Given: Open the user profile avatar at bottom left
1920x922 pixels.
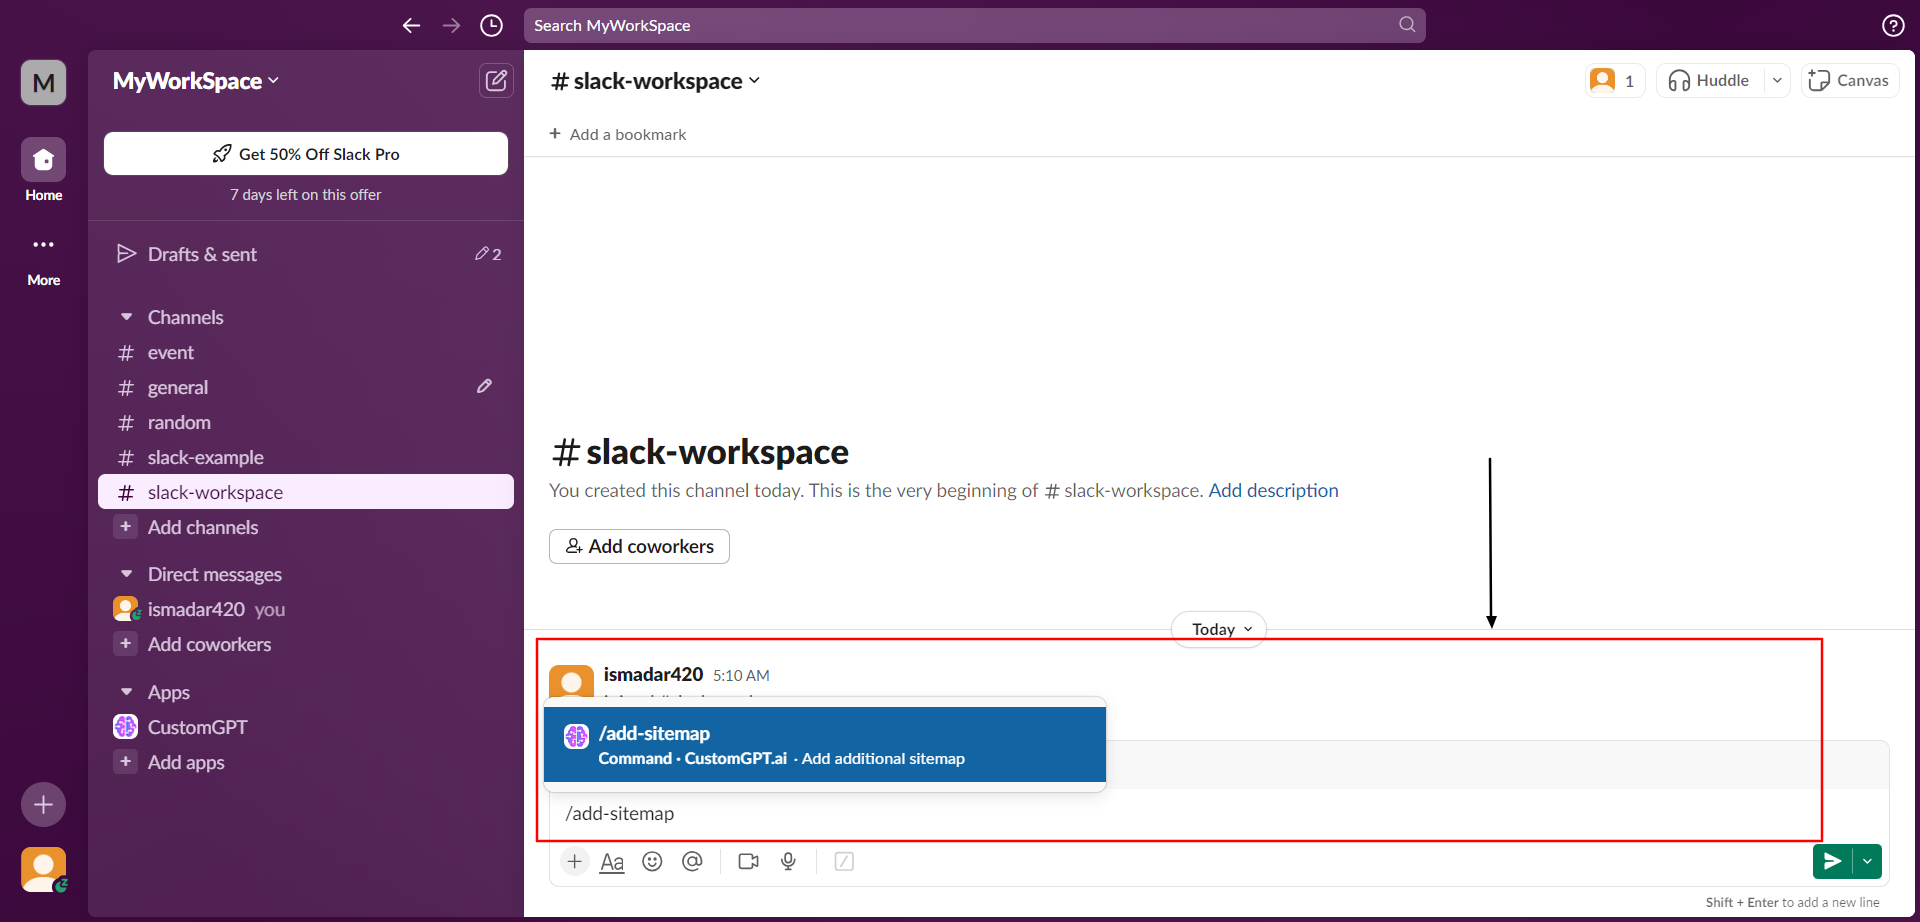Looking at the screenshot, I should [44, 870].
